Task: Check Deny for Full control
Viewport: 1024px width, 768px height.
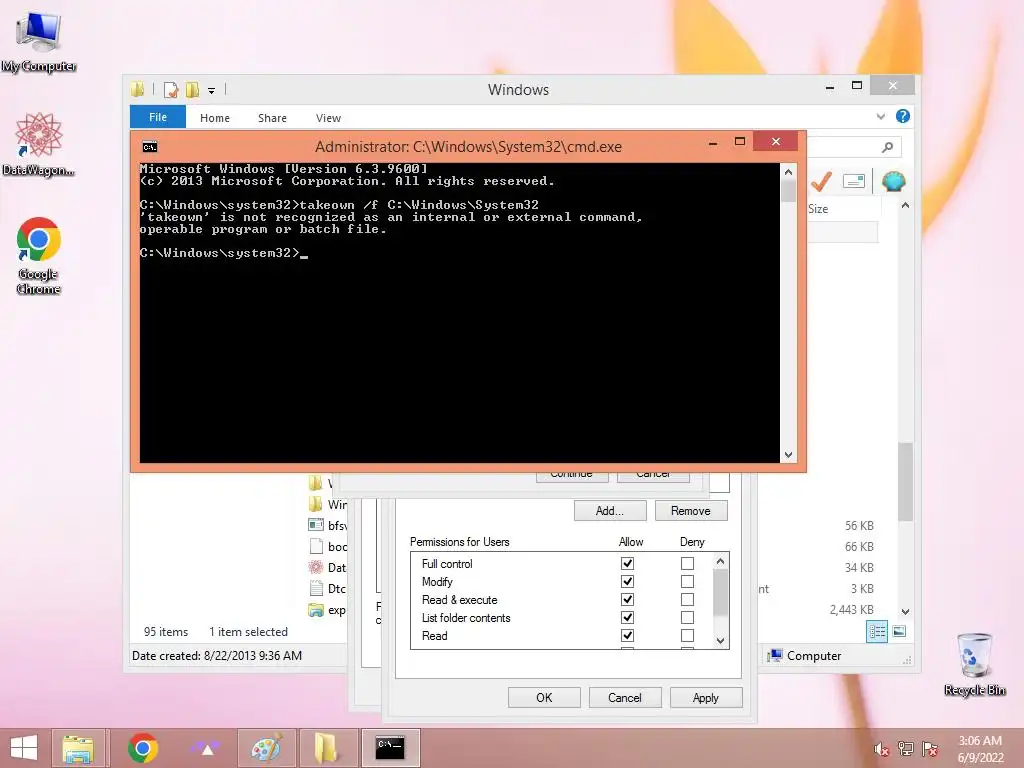Action: point(687,563)
